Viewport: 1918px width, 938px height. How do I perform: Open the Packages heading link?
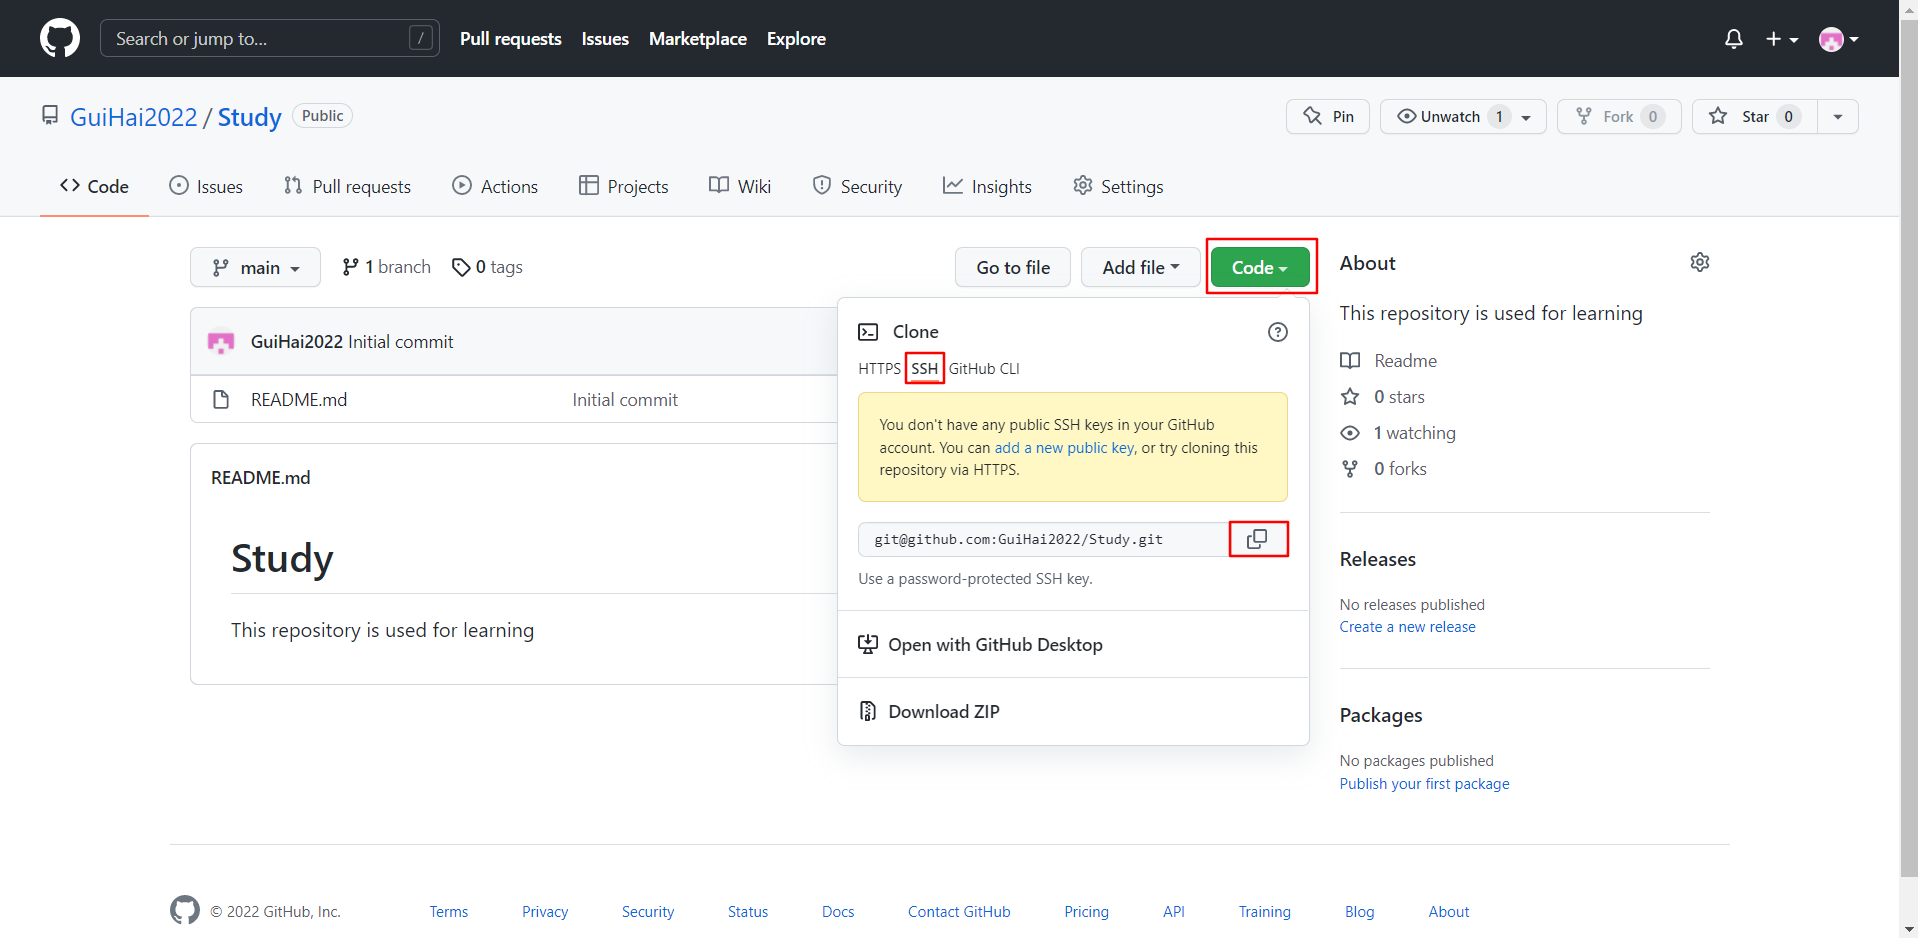(x=1381, y=715)
